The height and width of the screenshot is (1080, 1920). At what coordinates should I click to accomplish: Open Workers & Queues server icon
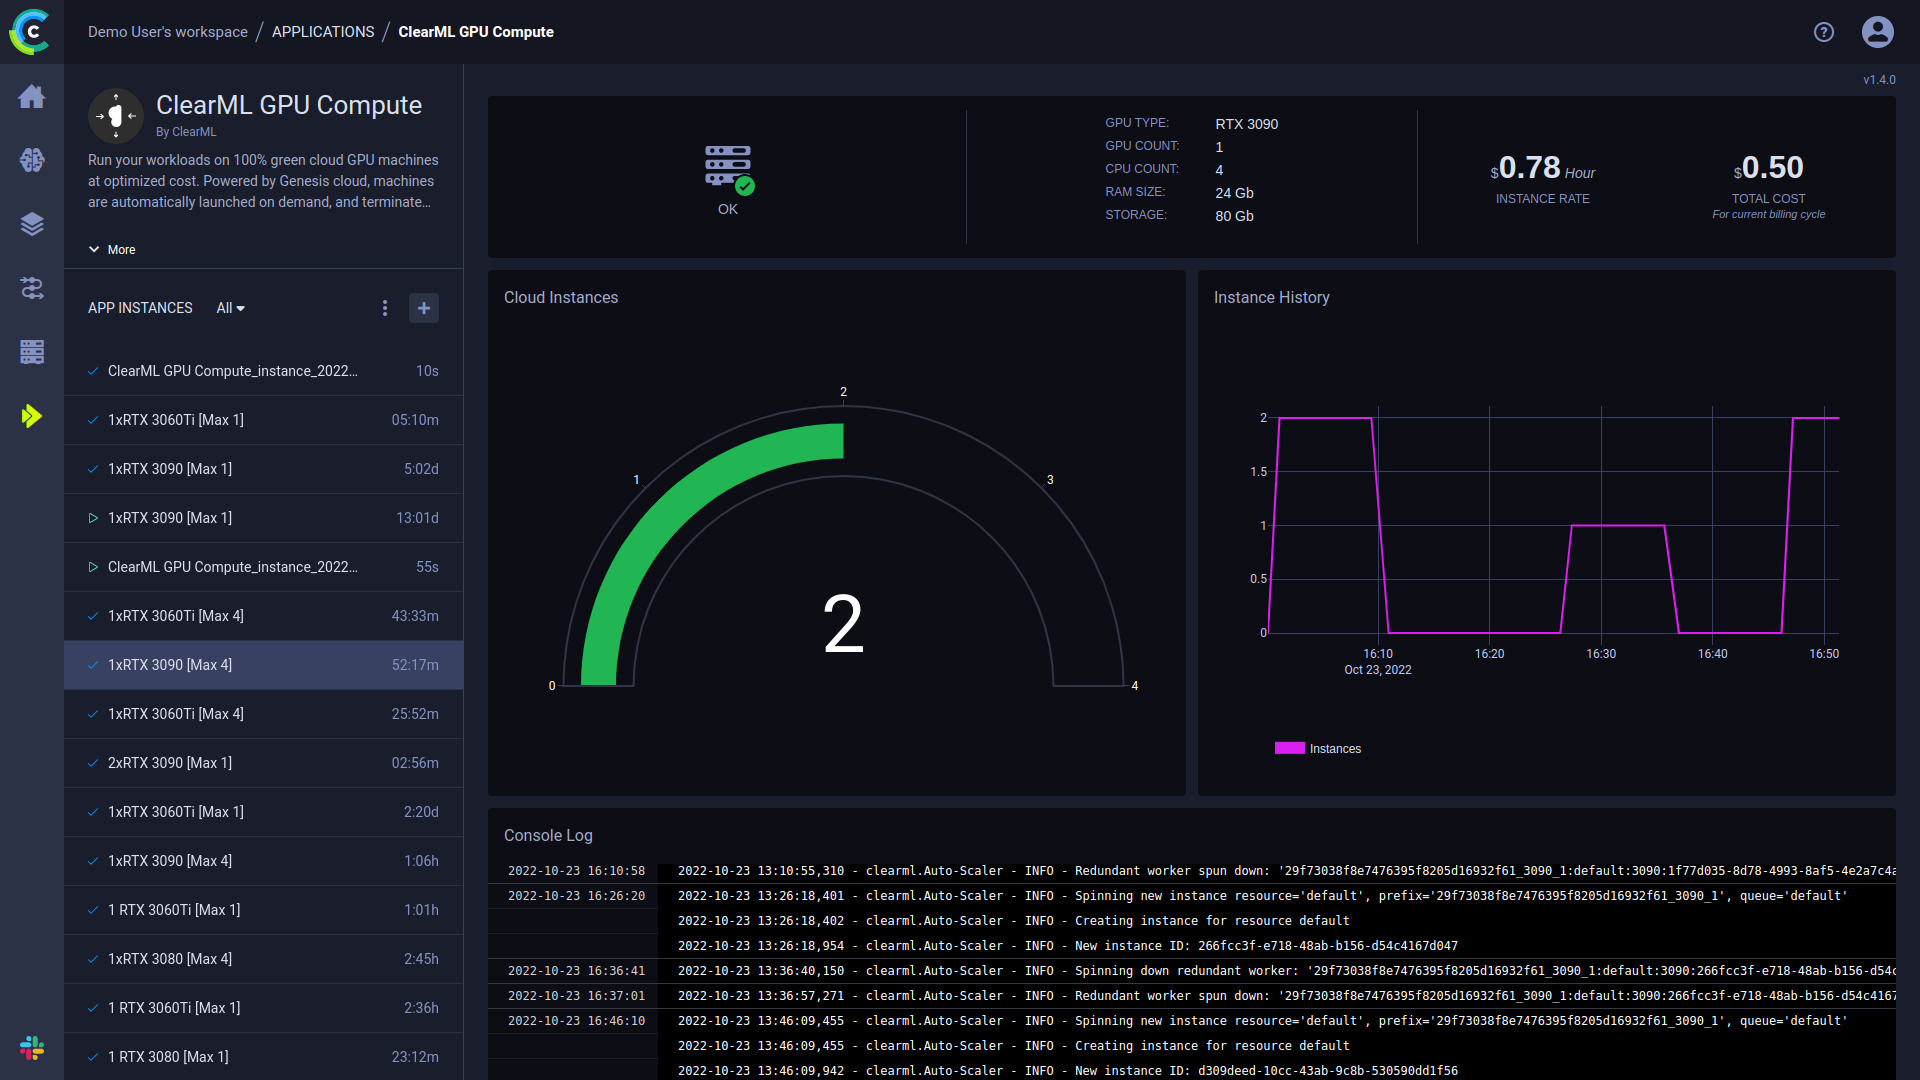32,352
